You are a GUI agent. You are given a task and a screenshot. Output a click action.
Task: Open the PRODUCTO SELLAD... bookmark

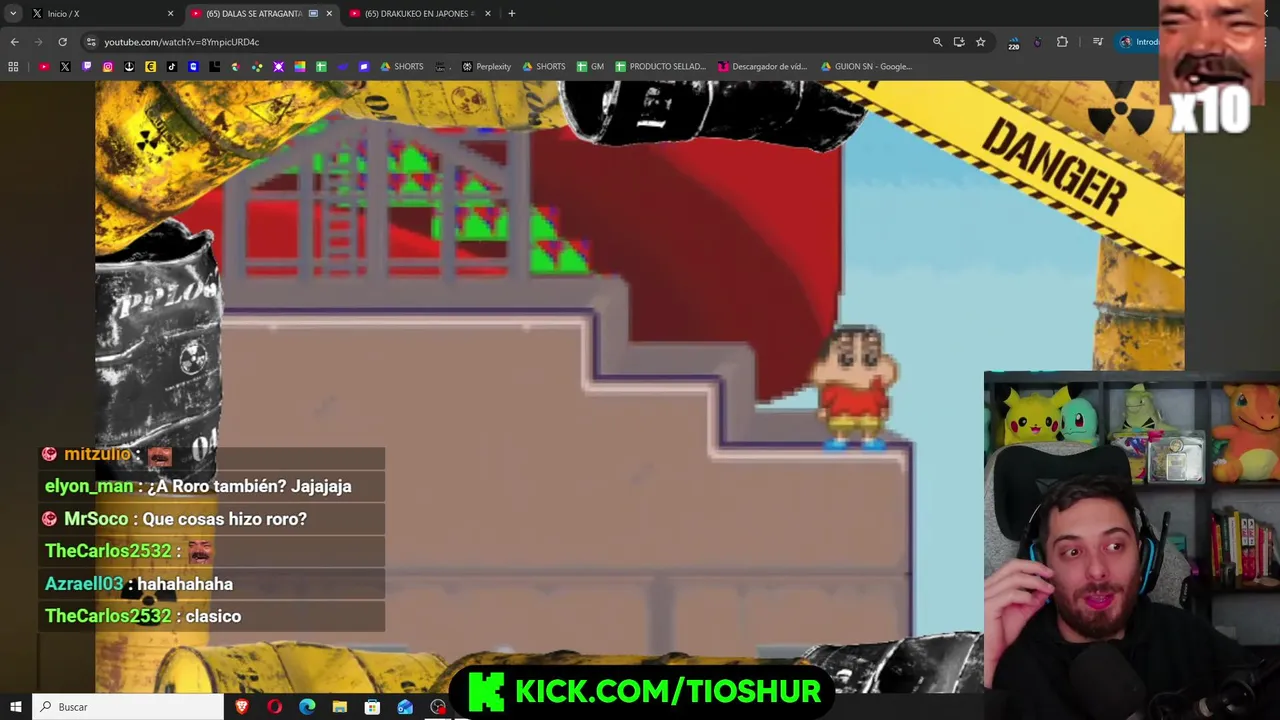[660, 67]
